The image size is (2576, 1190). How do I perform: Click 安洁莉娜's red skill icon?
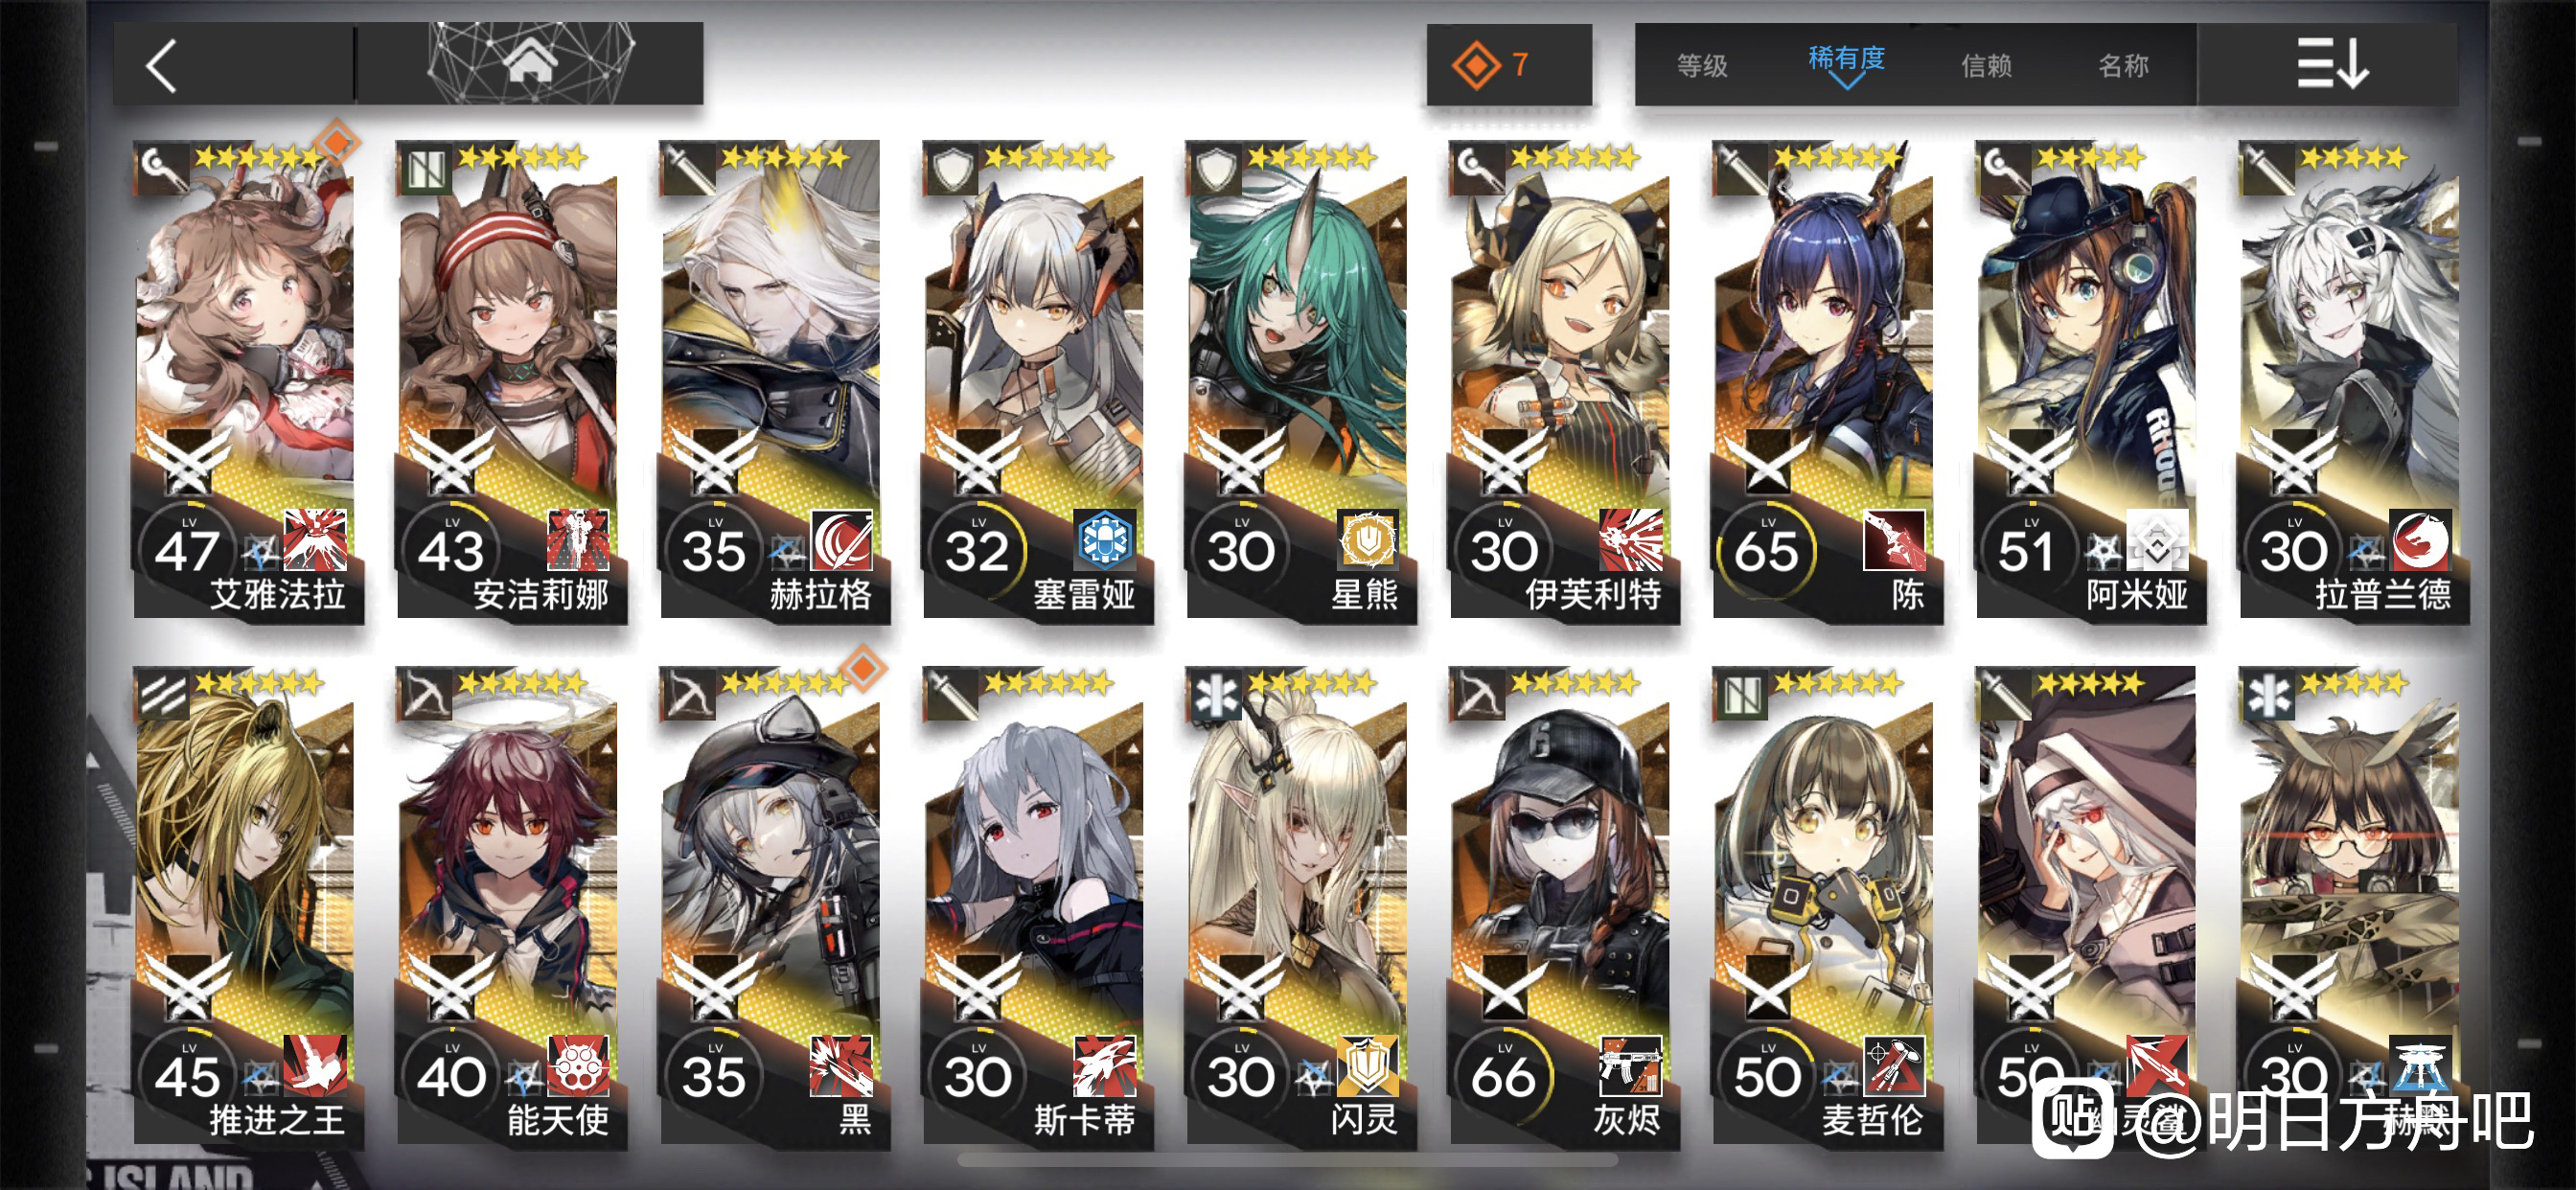point(578,540)
